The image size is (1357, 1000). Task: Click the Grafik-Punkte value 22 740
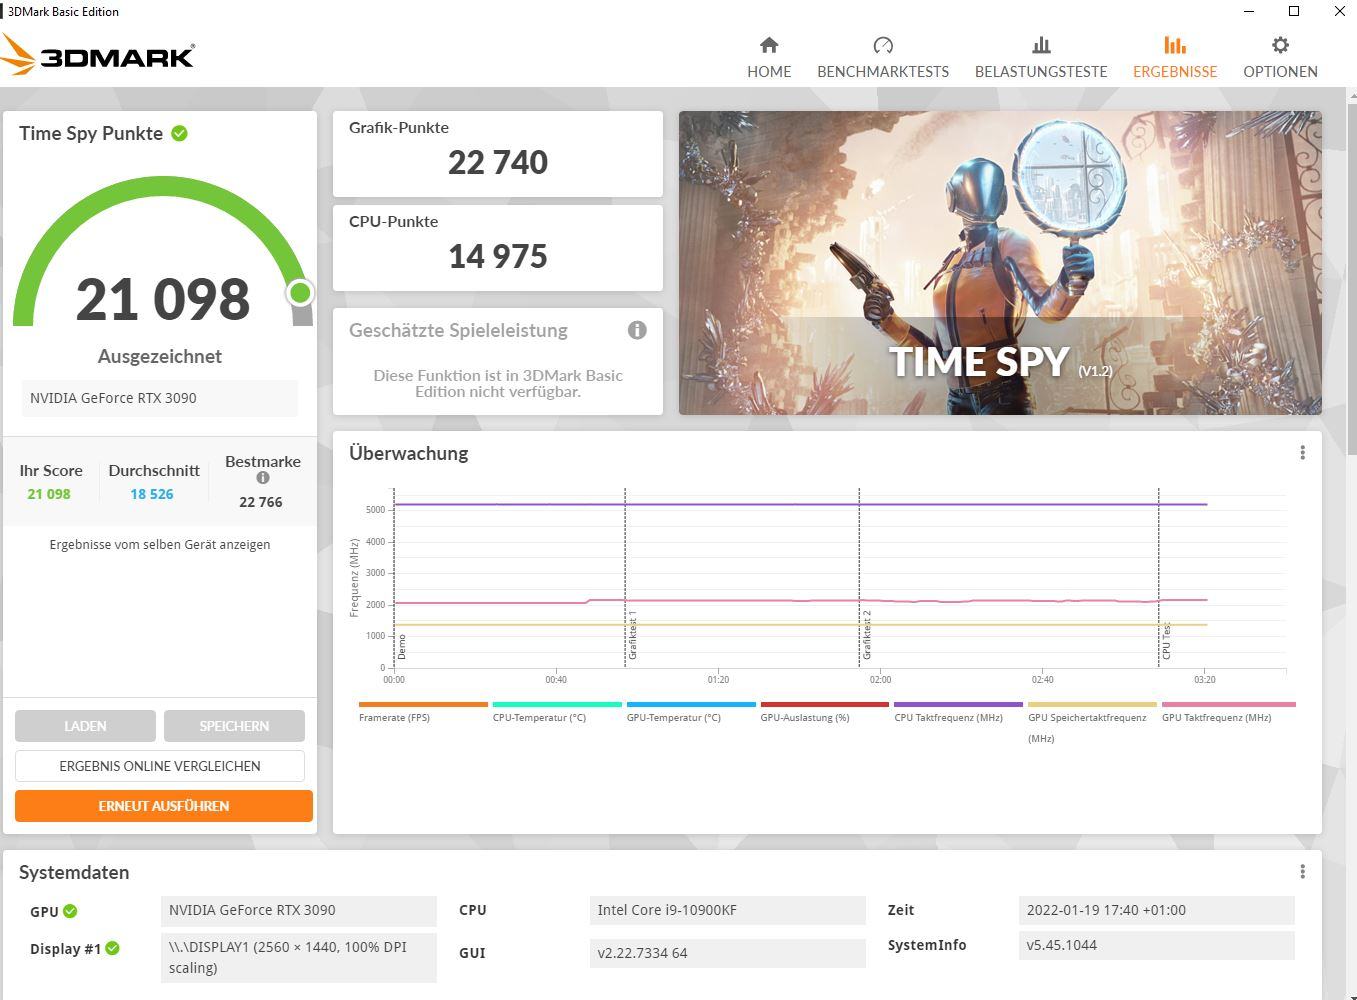click(x=498, y=162)
